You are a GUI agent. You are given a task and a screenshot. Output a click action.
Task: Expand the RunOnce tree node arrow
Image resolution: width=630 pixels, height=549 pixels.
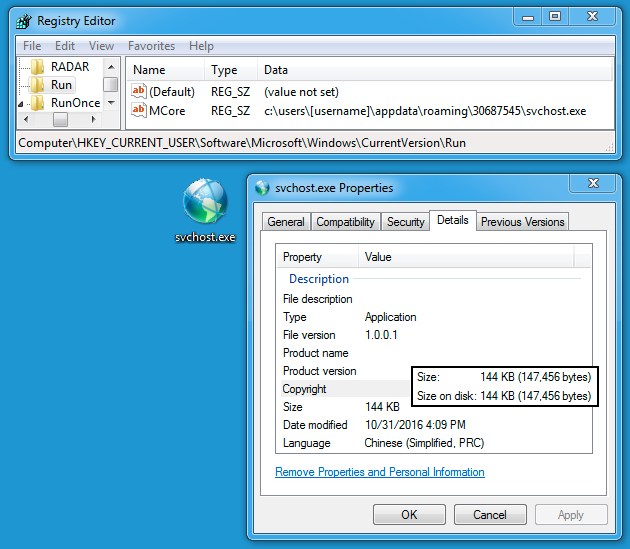(22, 103)
